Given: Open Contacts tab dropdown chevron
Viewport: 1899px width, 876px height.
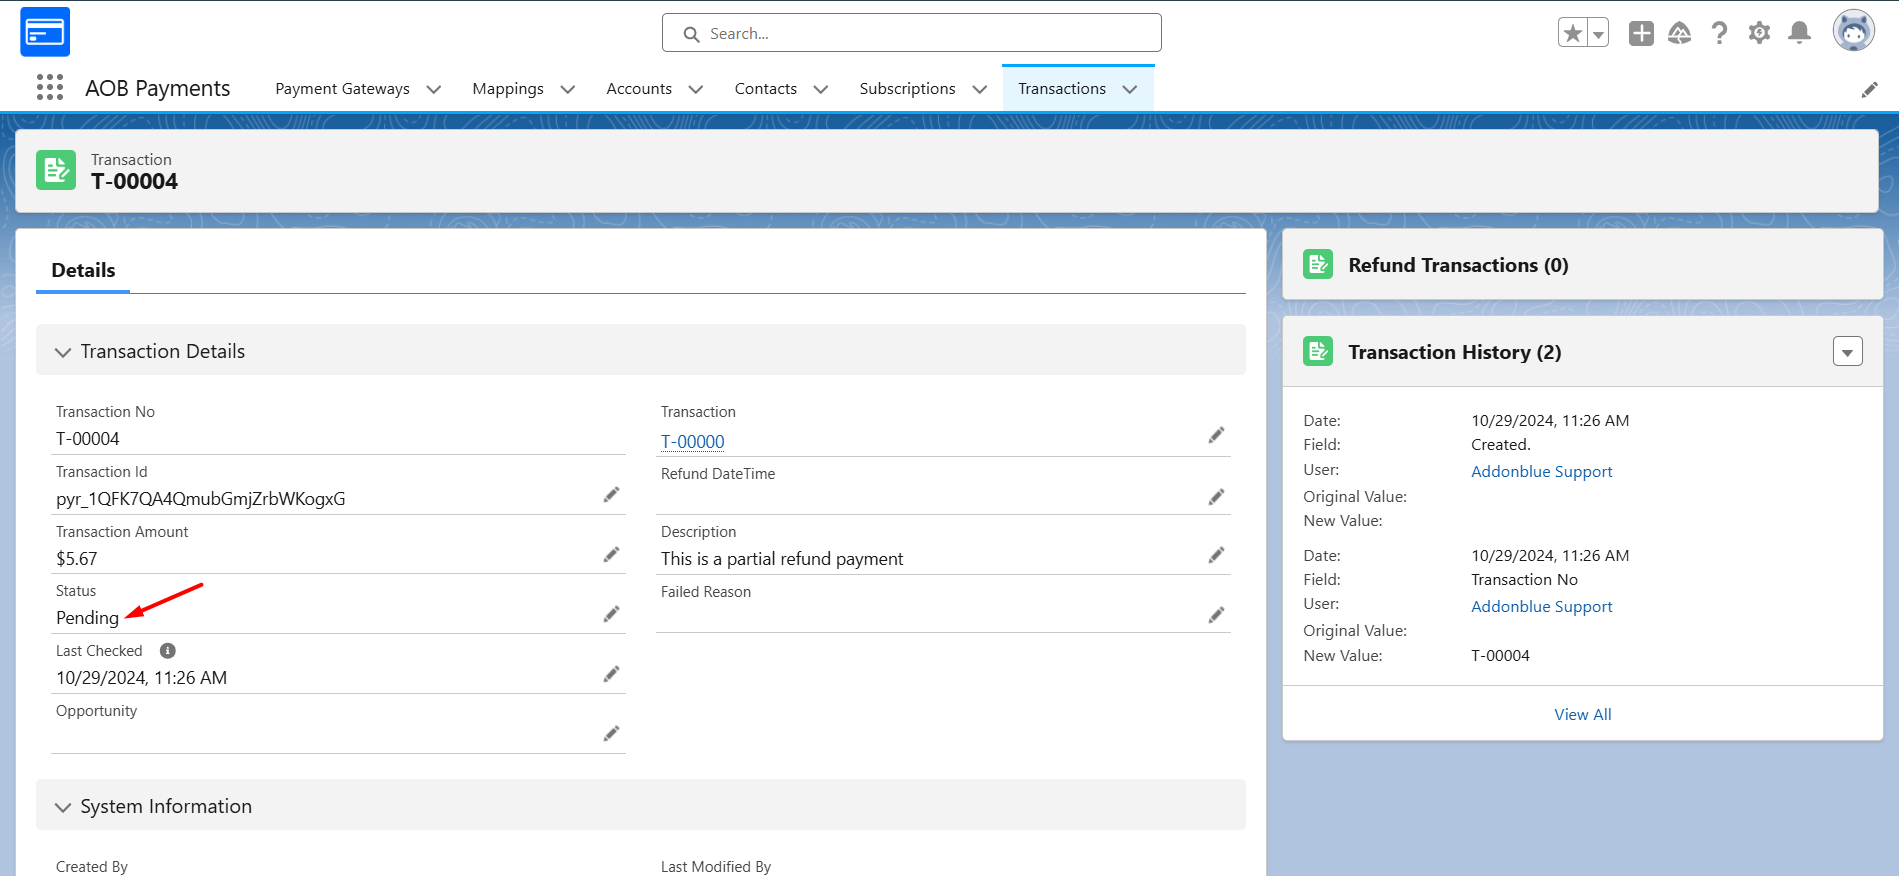Looking at the screenshot, I should [821, 89].
